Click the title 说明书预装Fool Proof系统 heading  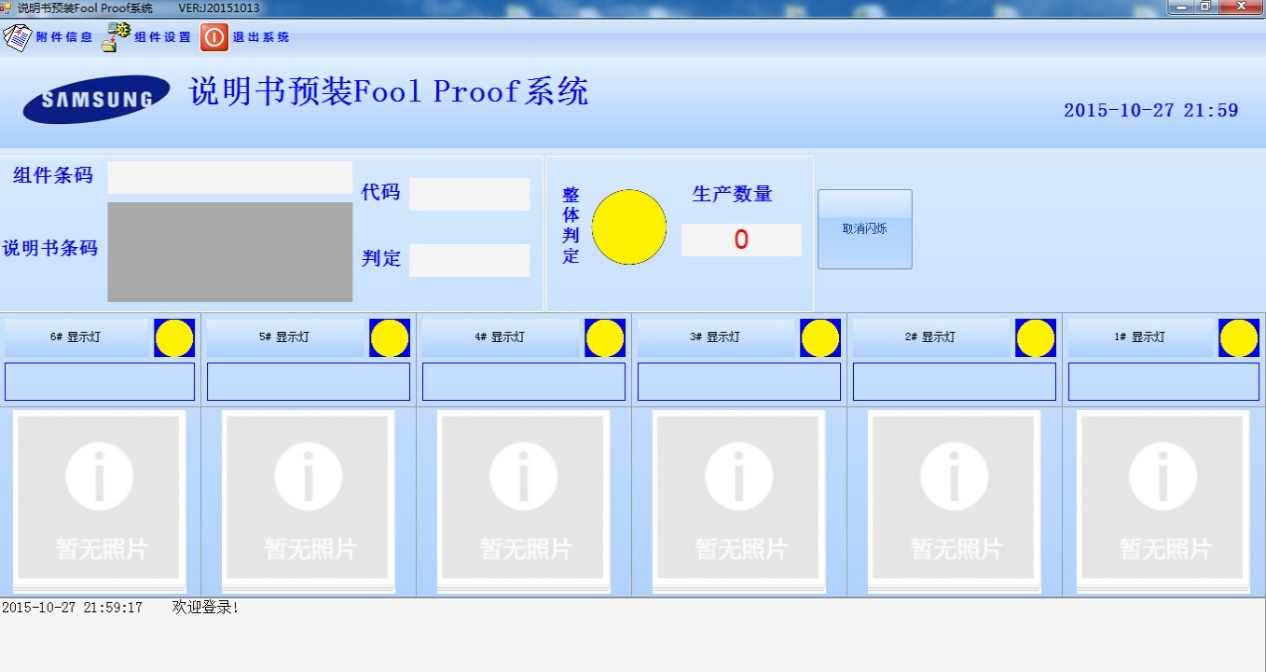[x=389, y=91]
